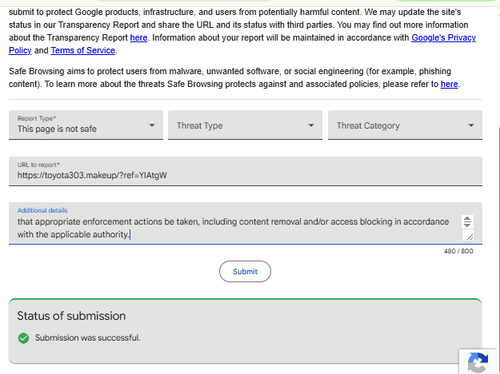Click the Report Type dropdown arrow

[x=152, y=125]
